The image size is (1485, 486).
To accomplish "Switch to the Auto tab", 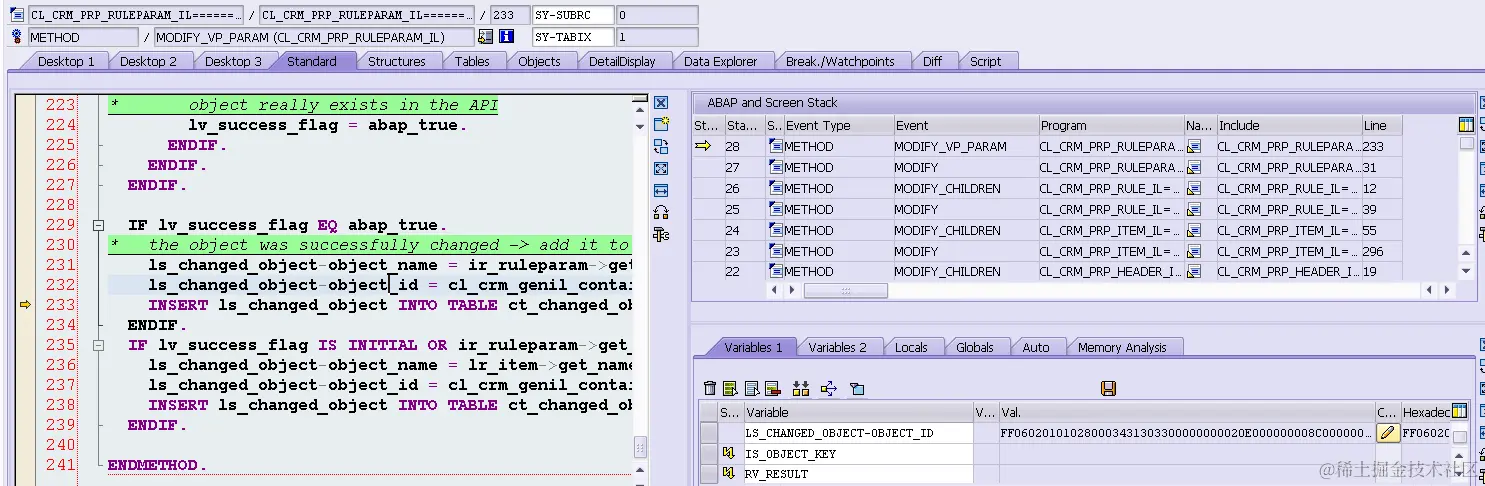I will pyautogui.click(x=1036, y=347).
